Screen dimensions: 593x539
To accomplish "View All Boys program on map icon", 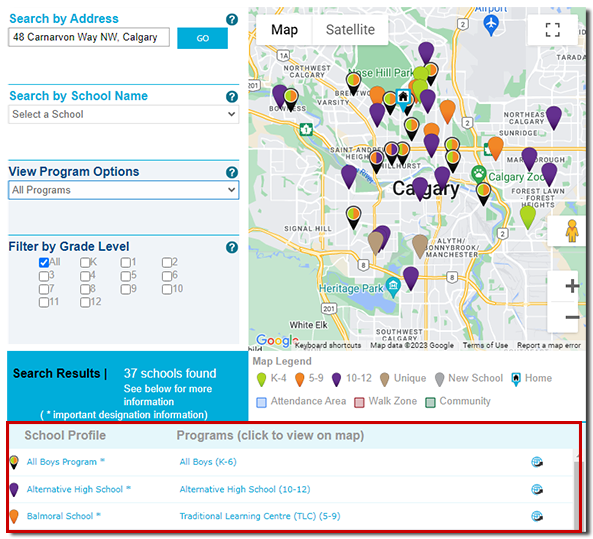I will [x=537, y=462].
